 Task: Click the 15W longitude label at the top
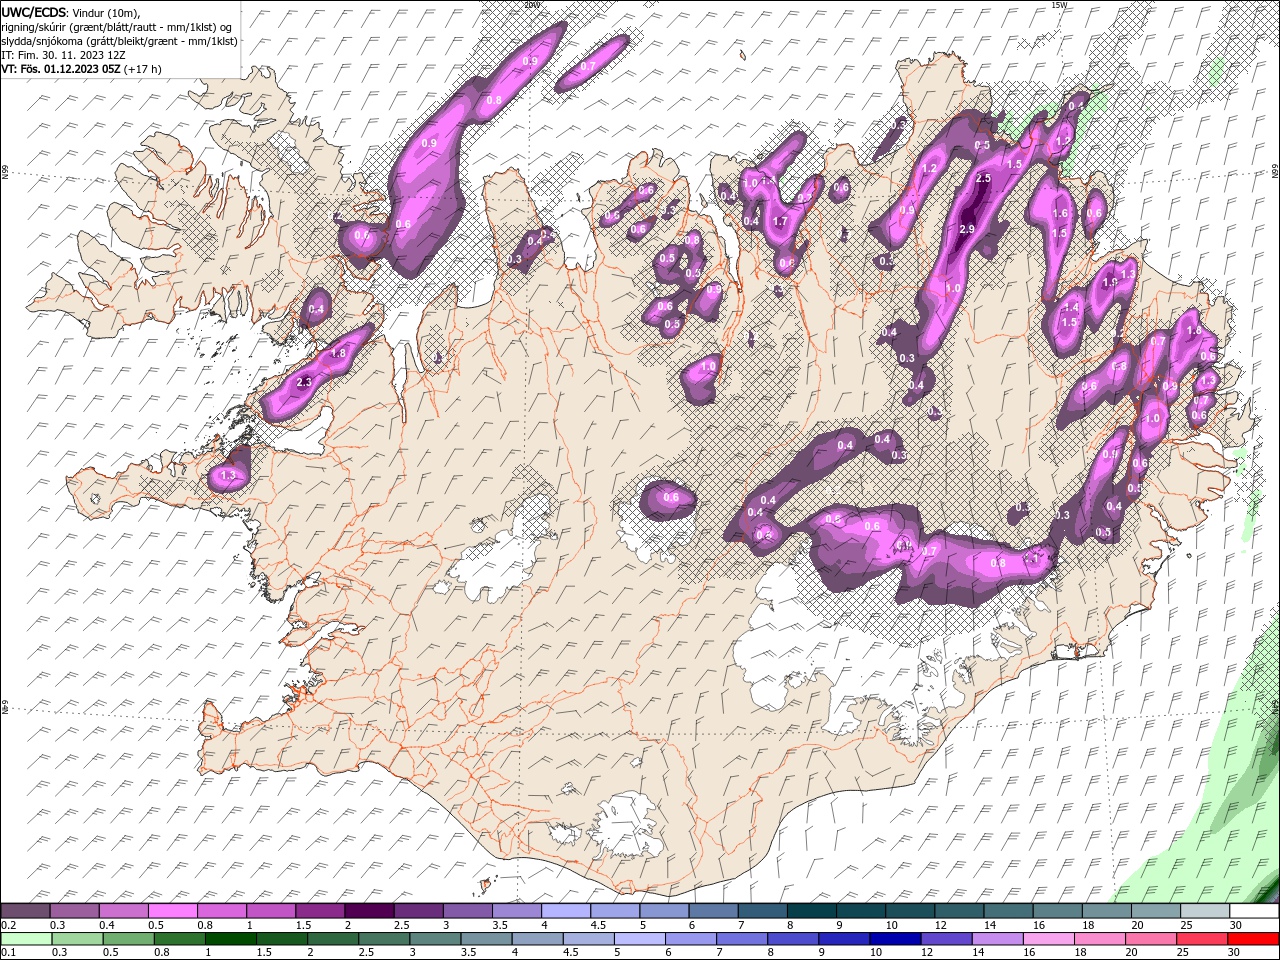tap(1059, 5)
